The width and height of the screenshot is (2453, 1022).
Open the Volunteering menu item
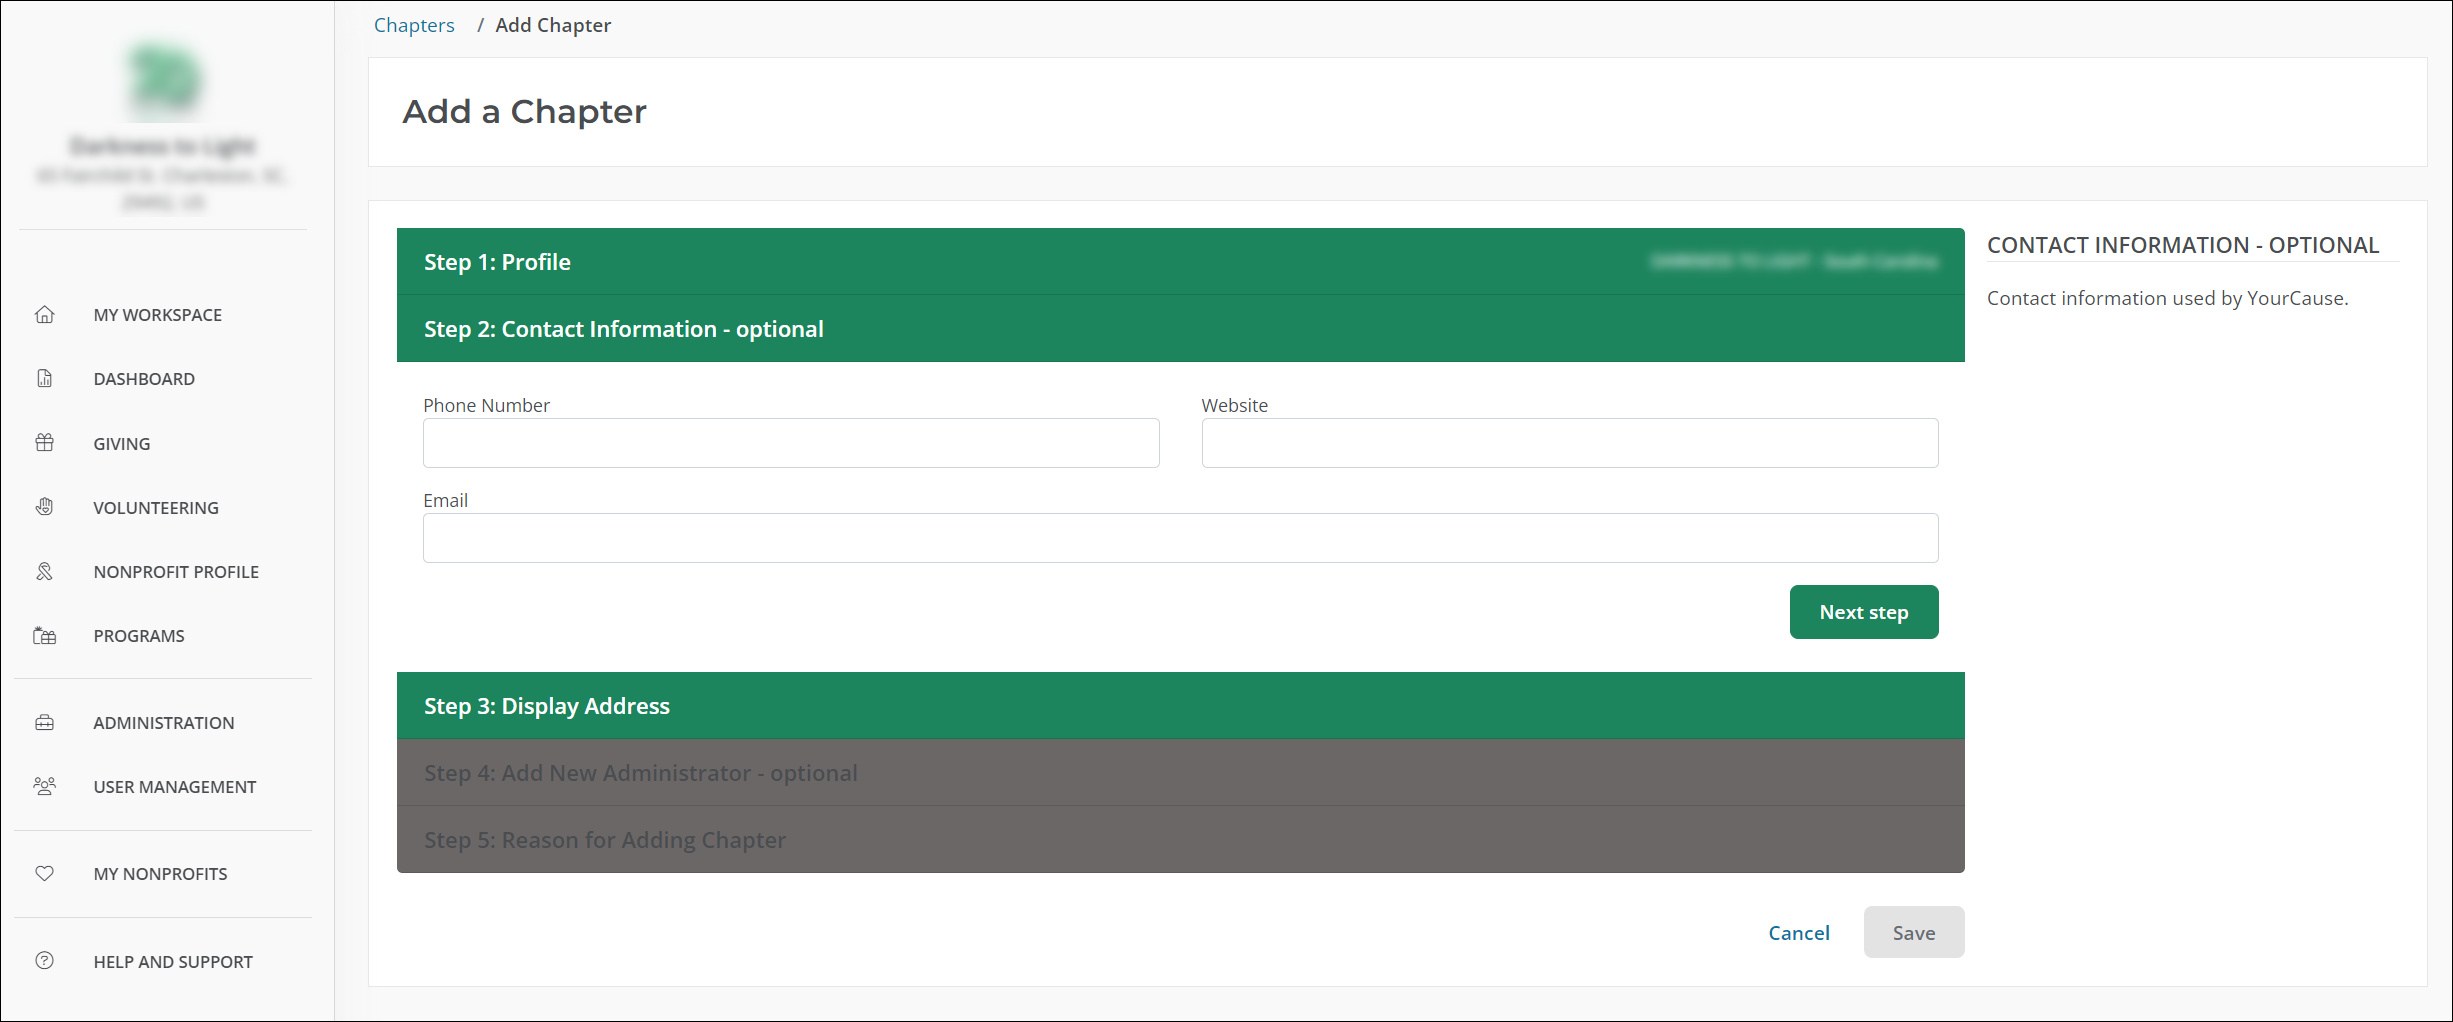pos(156,508)
